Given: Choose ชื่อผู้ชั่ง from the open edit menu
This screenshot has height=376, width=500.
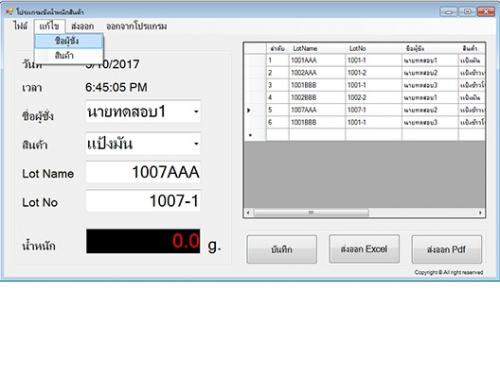Looking at the screenshot, I should coord(69,41).
